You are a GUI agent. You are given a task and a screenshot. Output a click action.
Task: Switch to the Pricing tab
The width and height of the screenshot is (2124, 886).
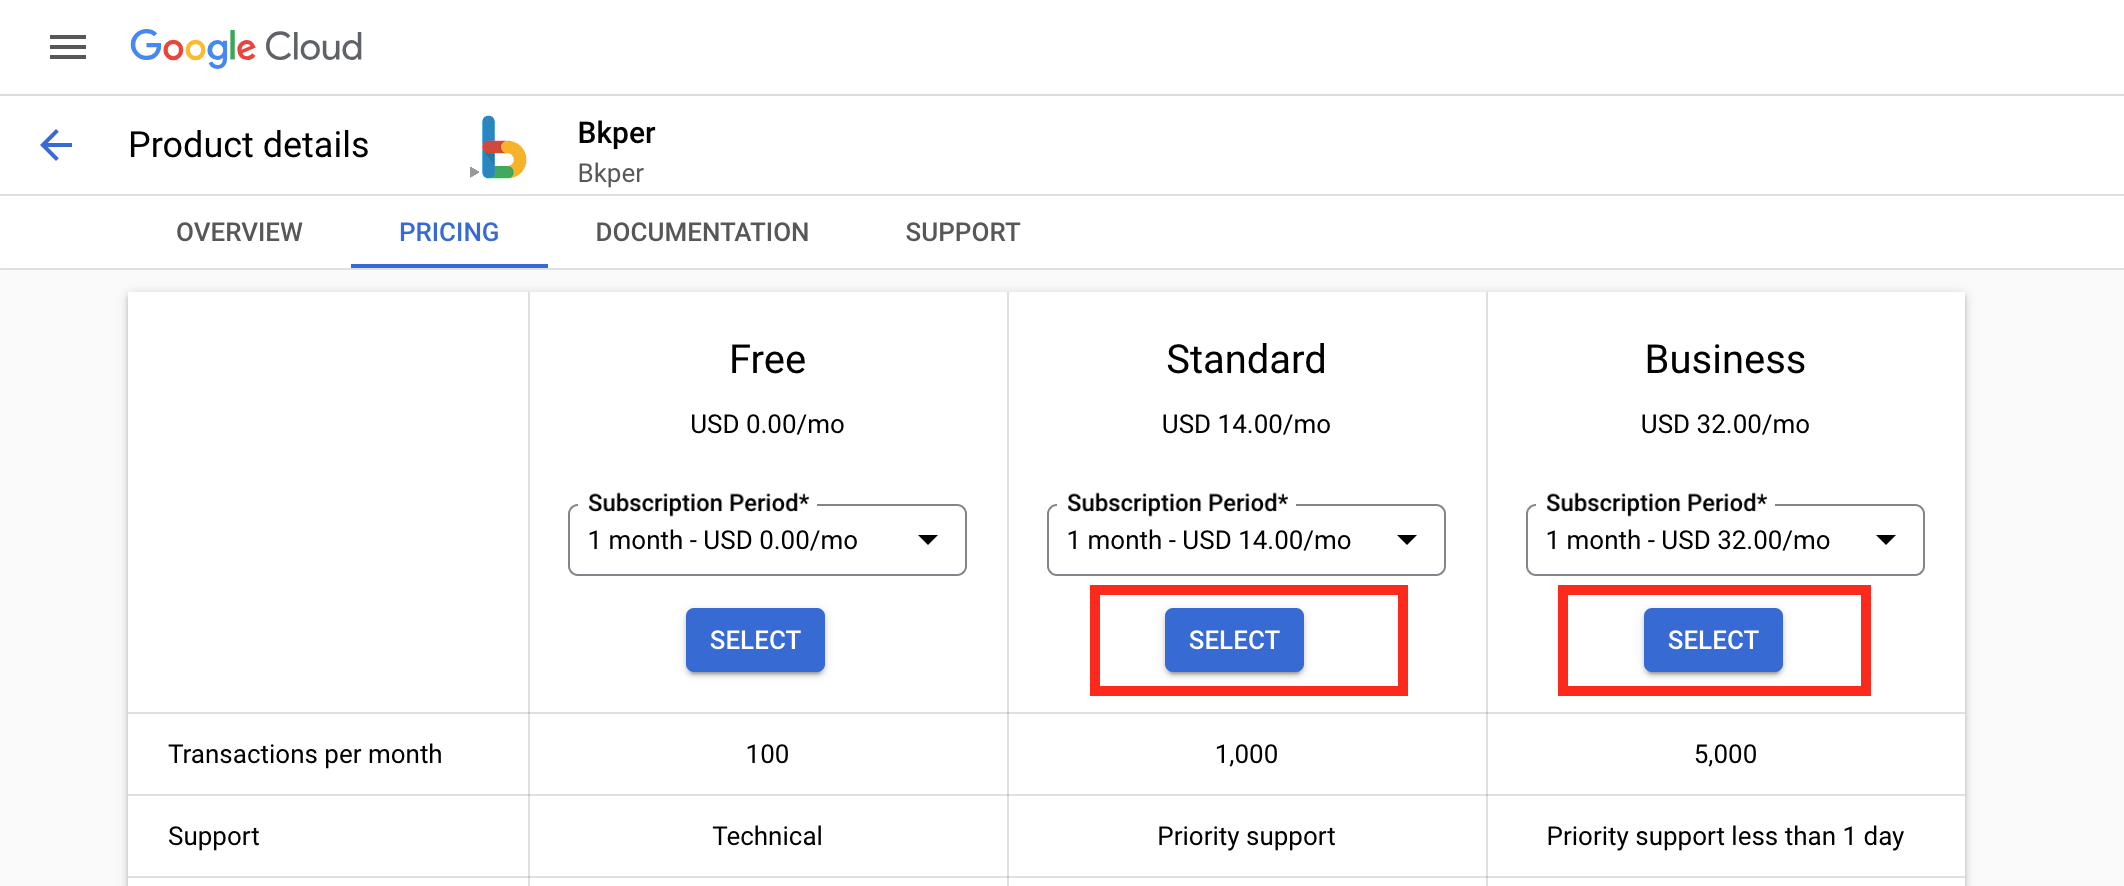pyautogui.click(x=449, y=232)
